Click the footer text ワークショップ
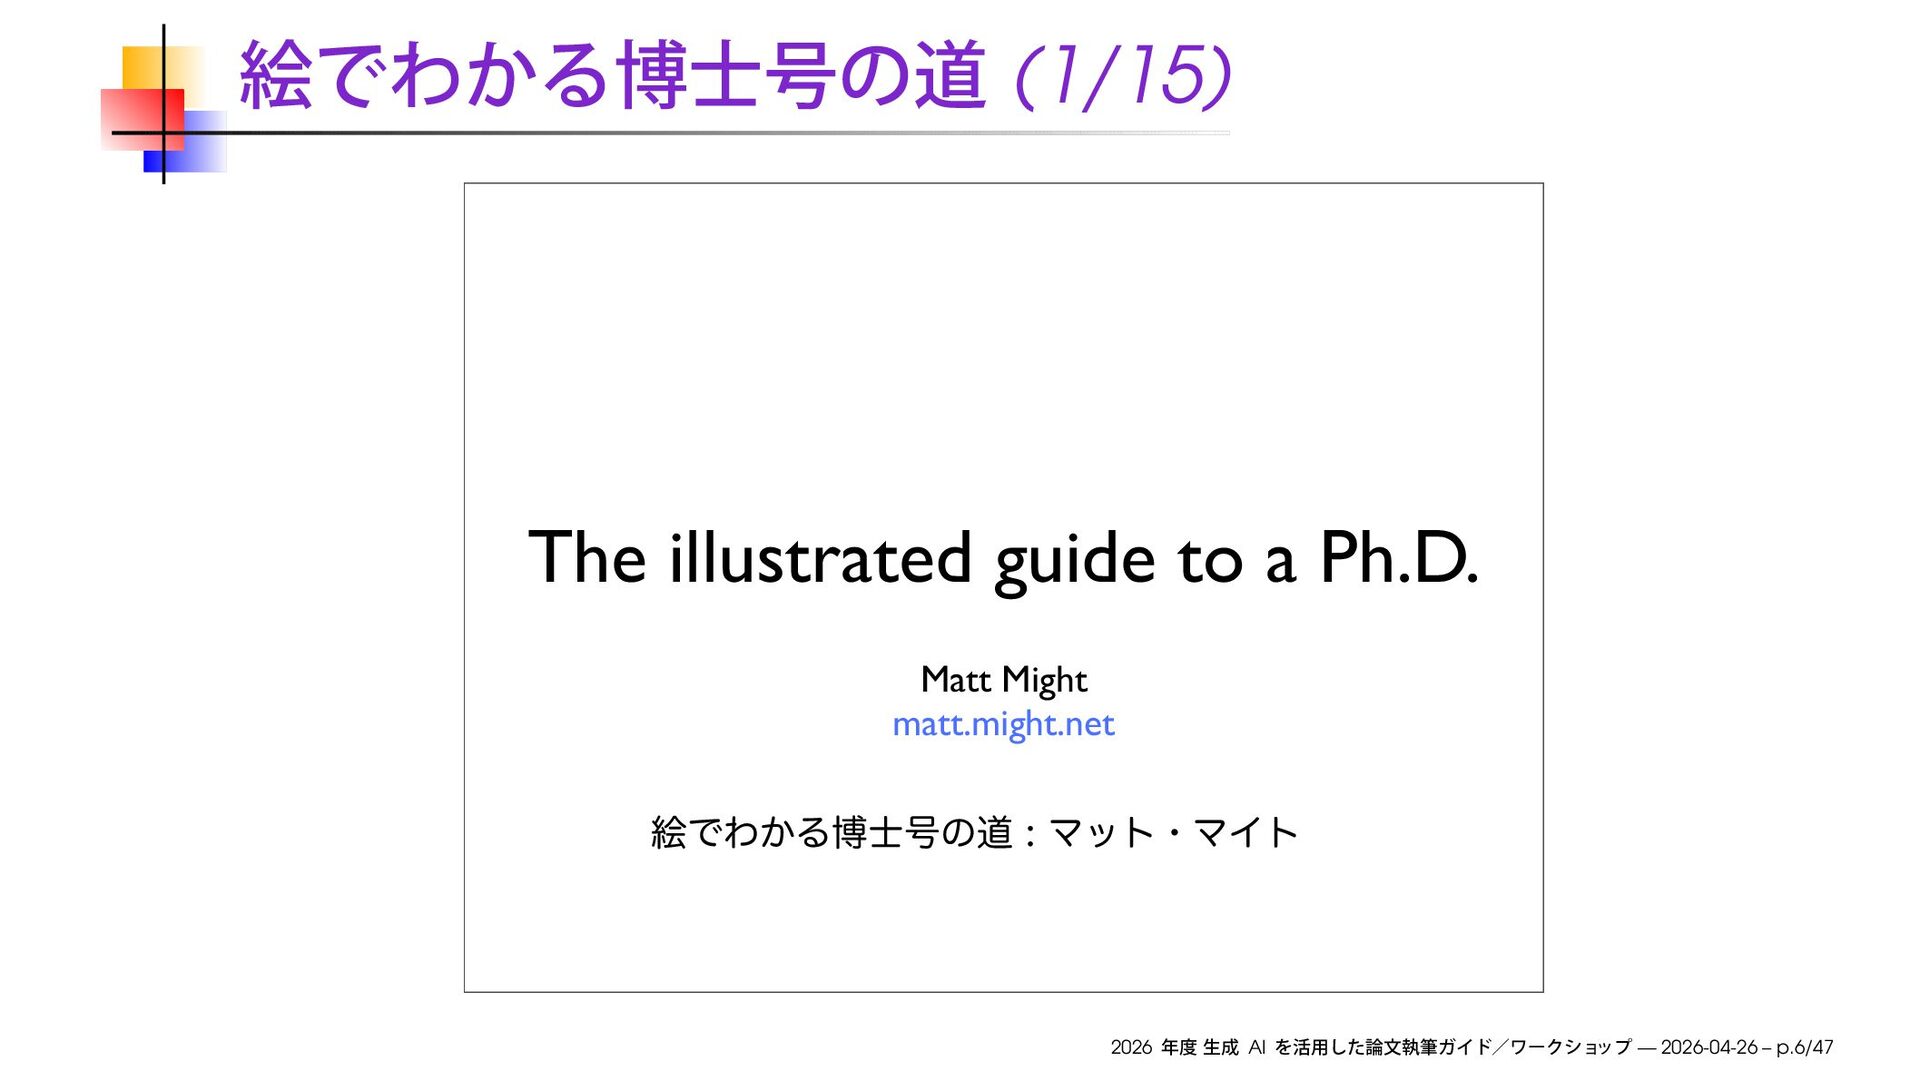This screenshot has width=1920, height=1081. point(1570,1047)
